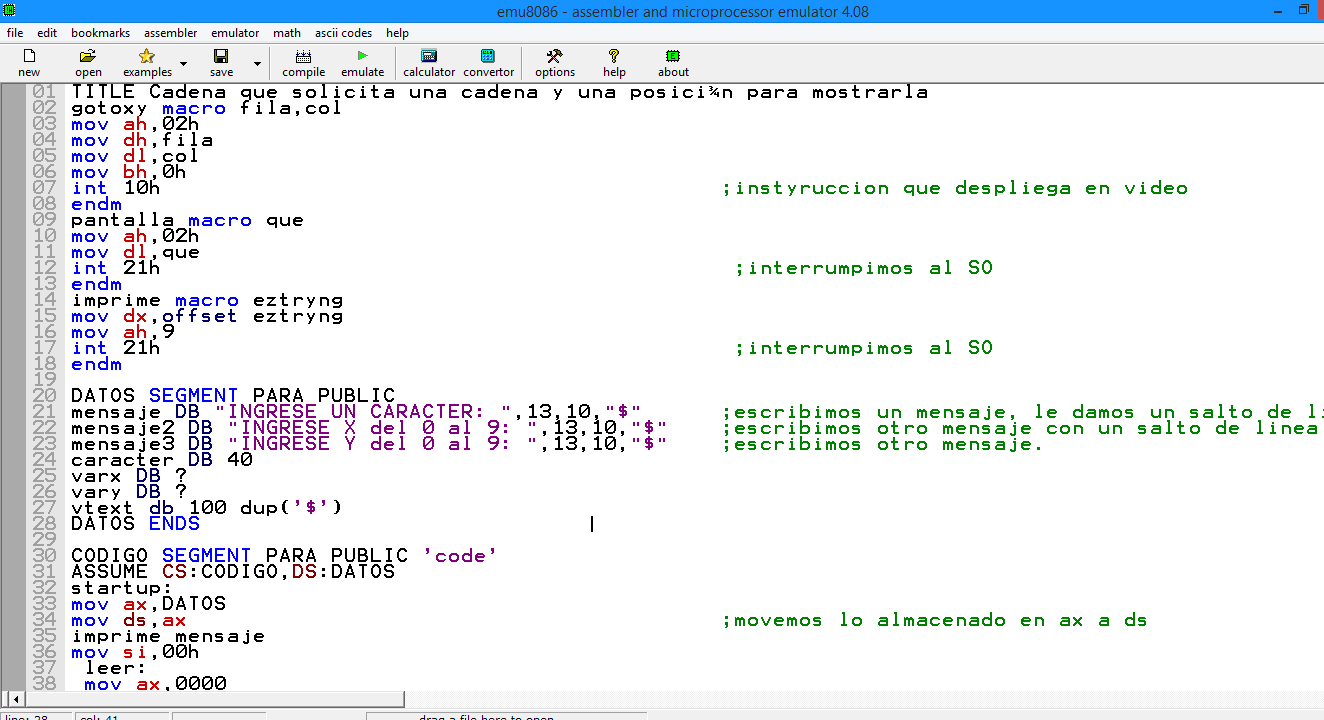Click 'gotoxy macro fila,col' line
Viewport: 1324px width, 720px height.
tap(207, 108)
